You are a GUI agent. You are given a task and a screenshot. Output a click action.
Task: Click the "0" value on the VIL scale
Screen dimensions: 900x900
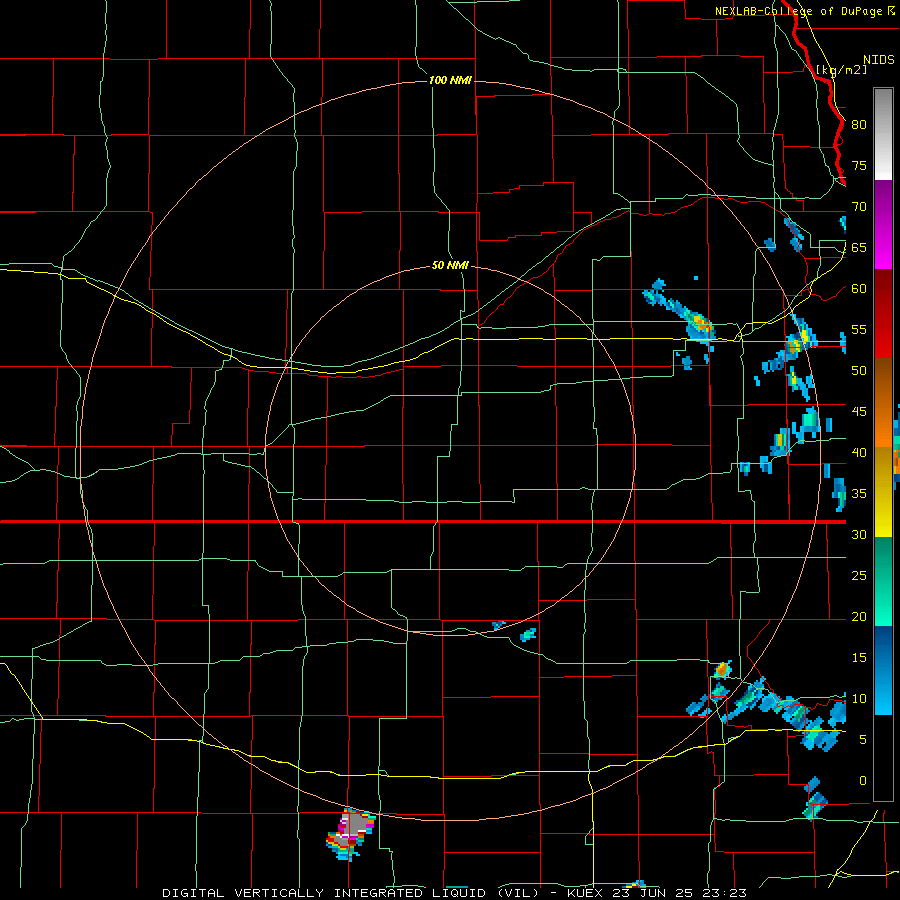[x=863, y=781]
